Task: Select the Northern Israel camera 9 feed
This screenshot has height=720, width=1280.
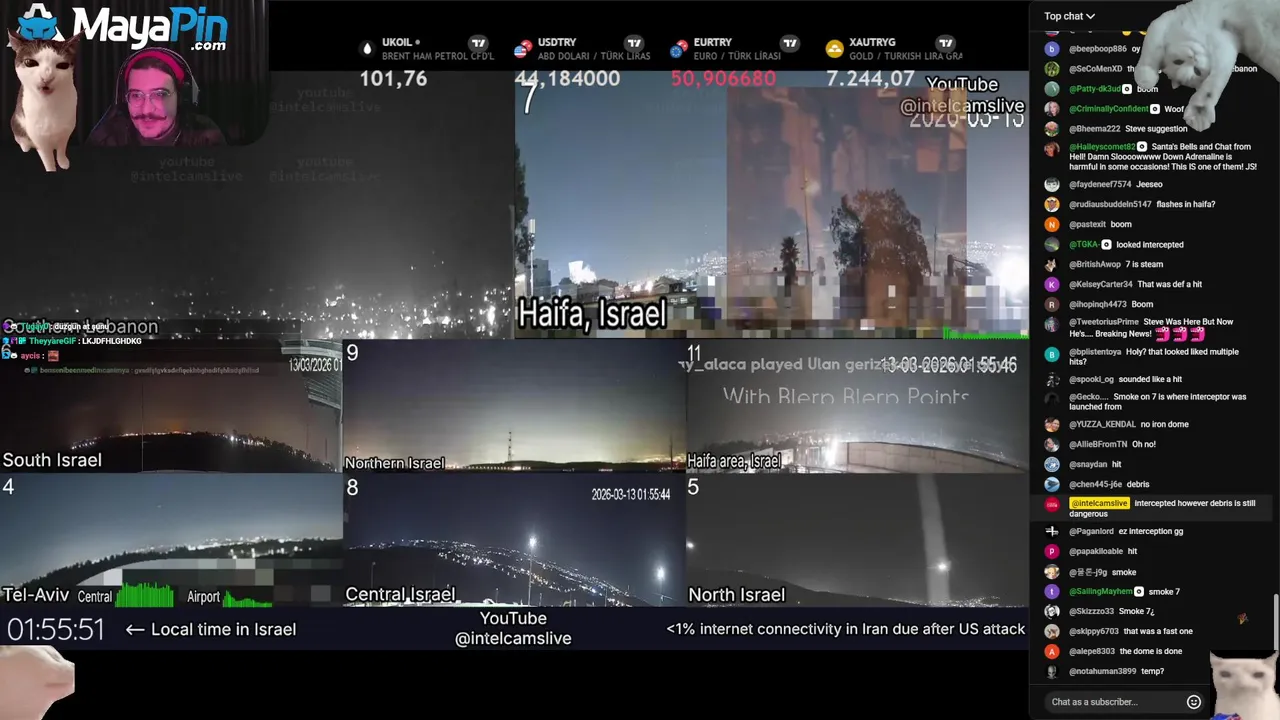Action: click(x=514, y=407)
